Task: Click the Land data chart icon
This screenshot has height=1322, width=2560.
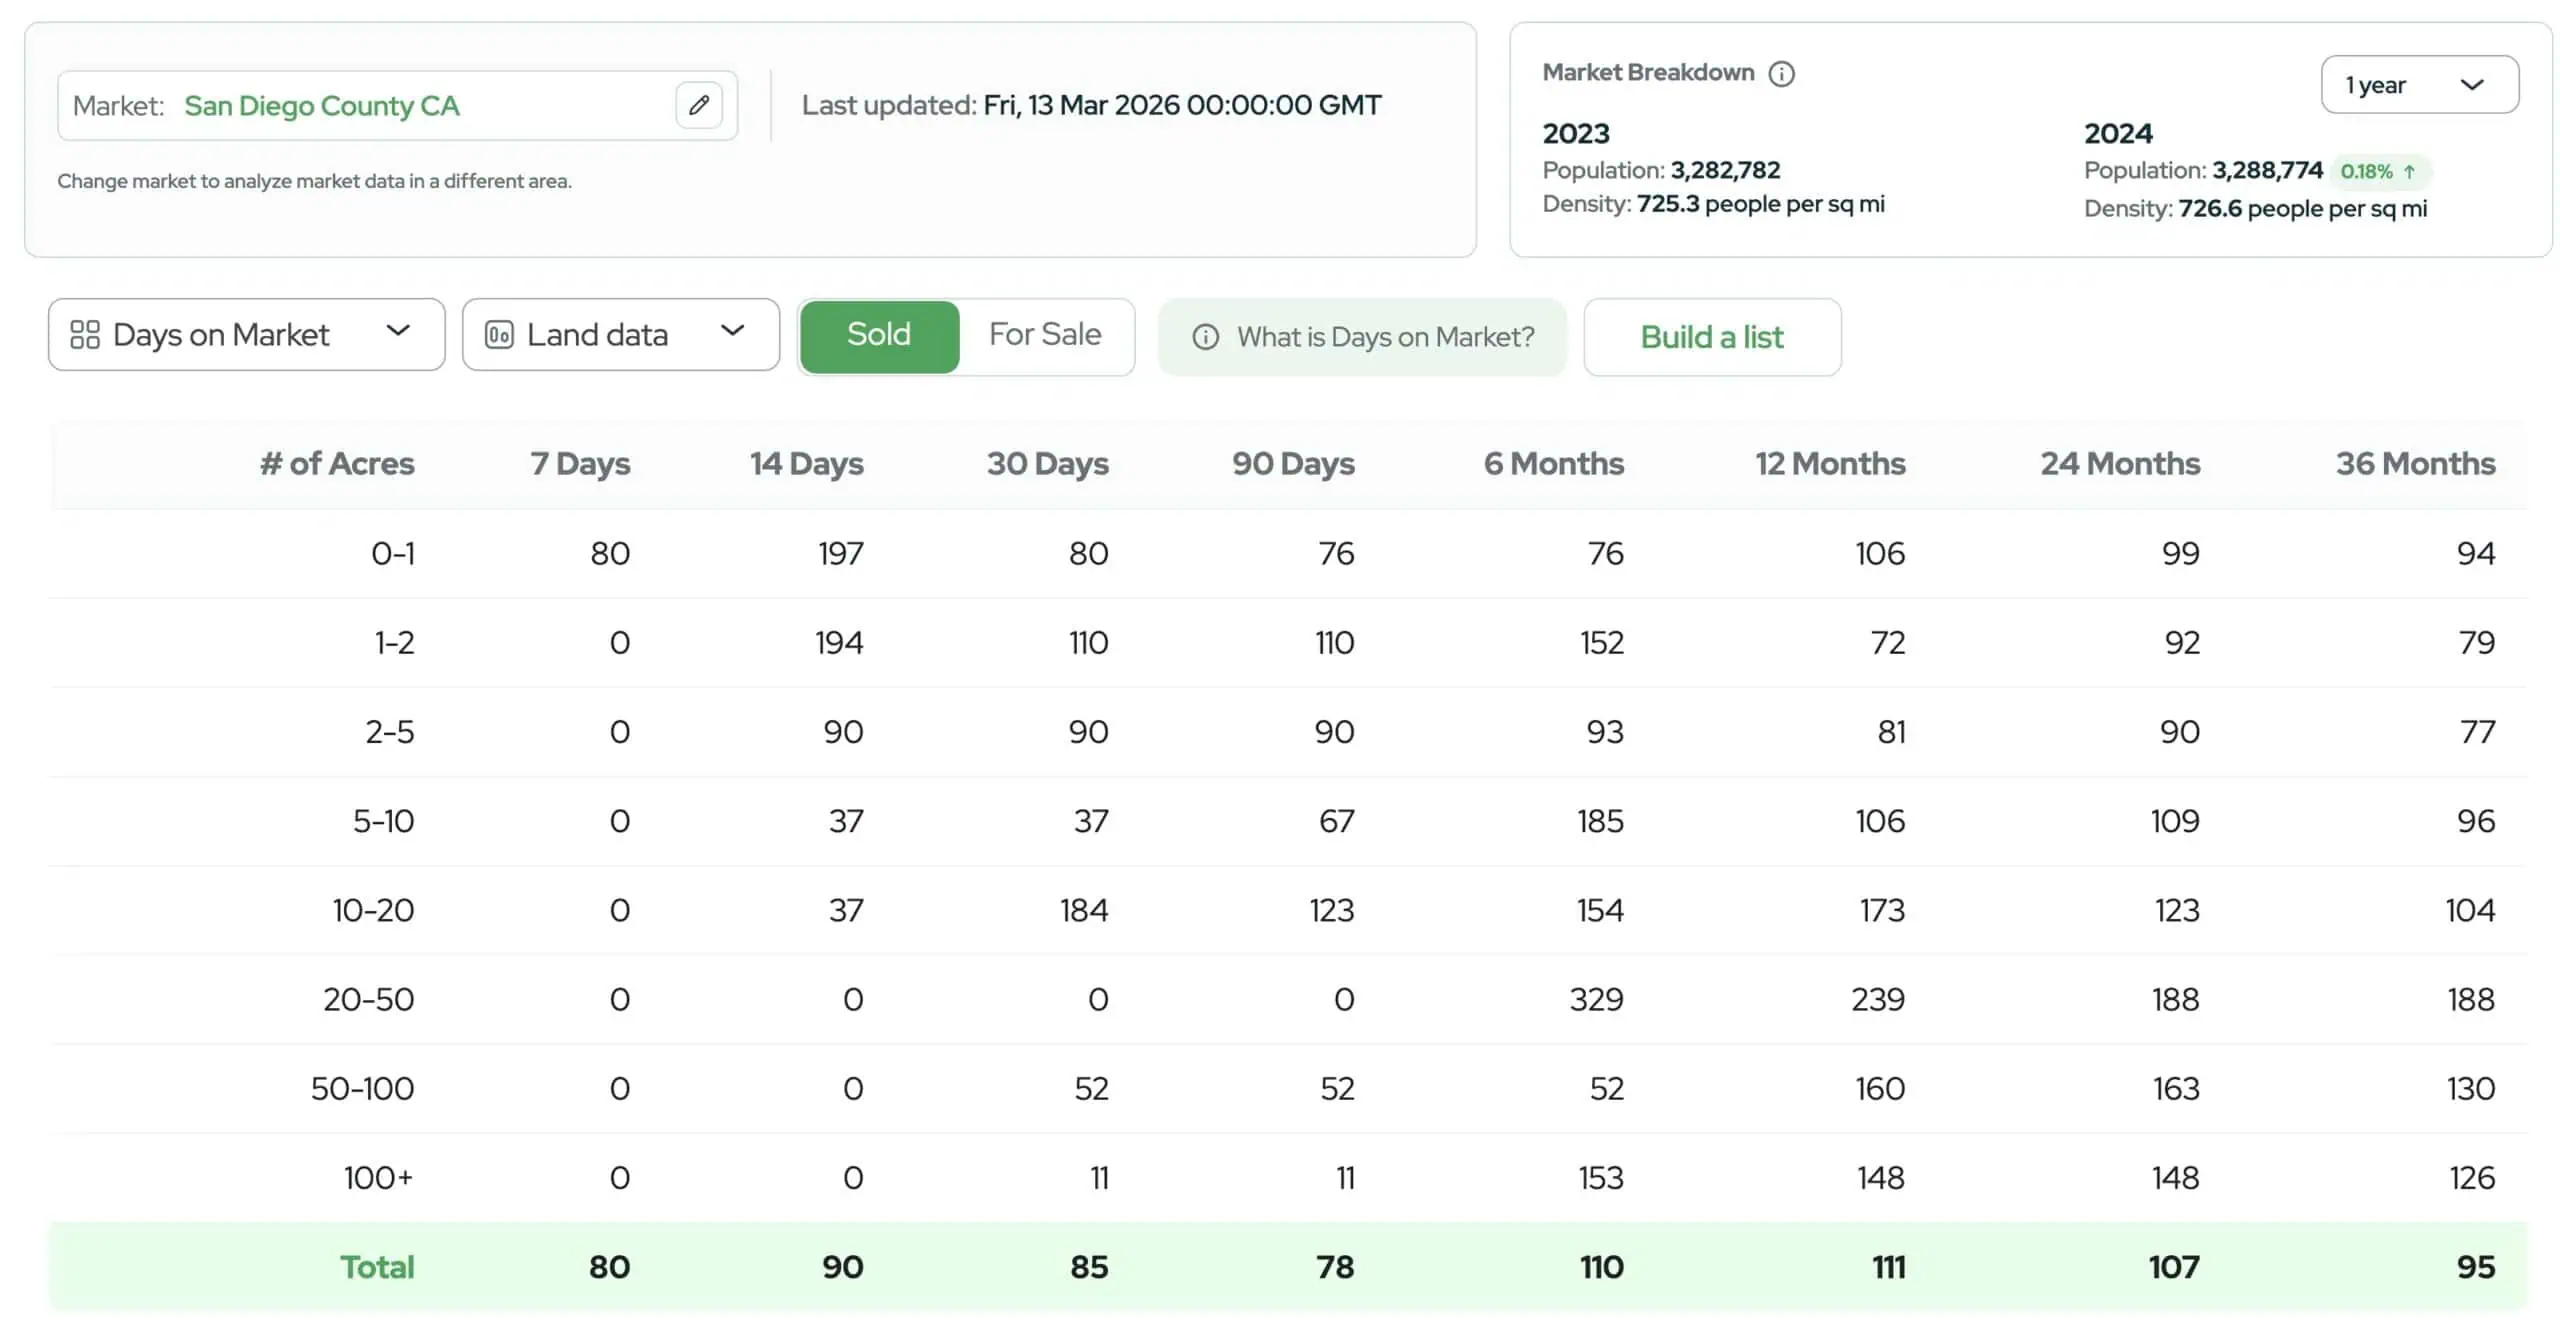Action: [498, 334]
